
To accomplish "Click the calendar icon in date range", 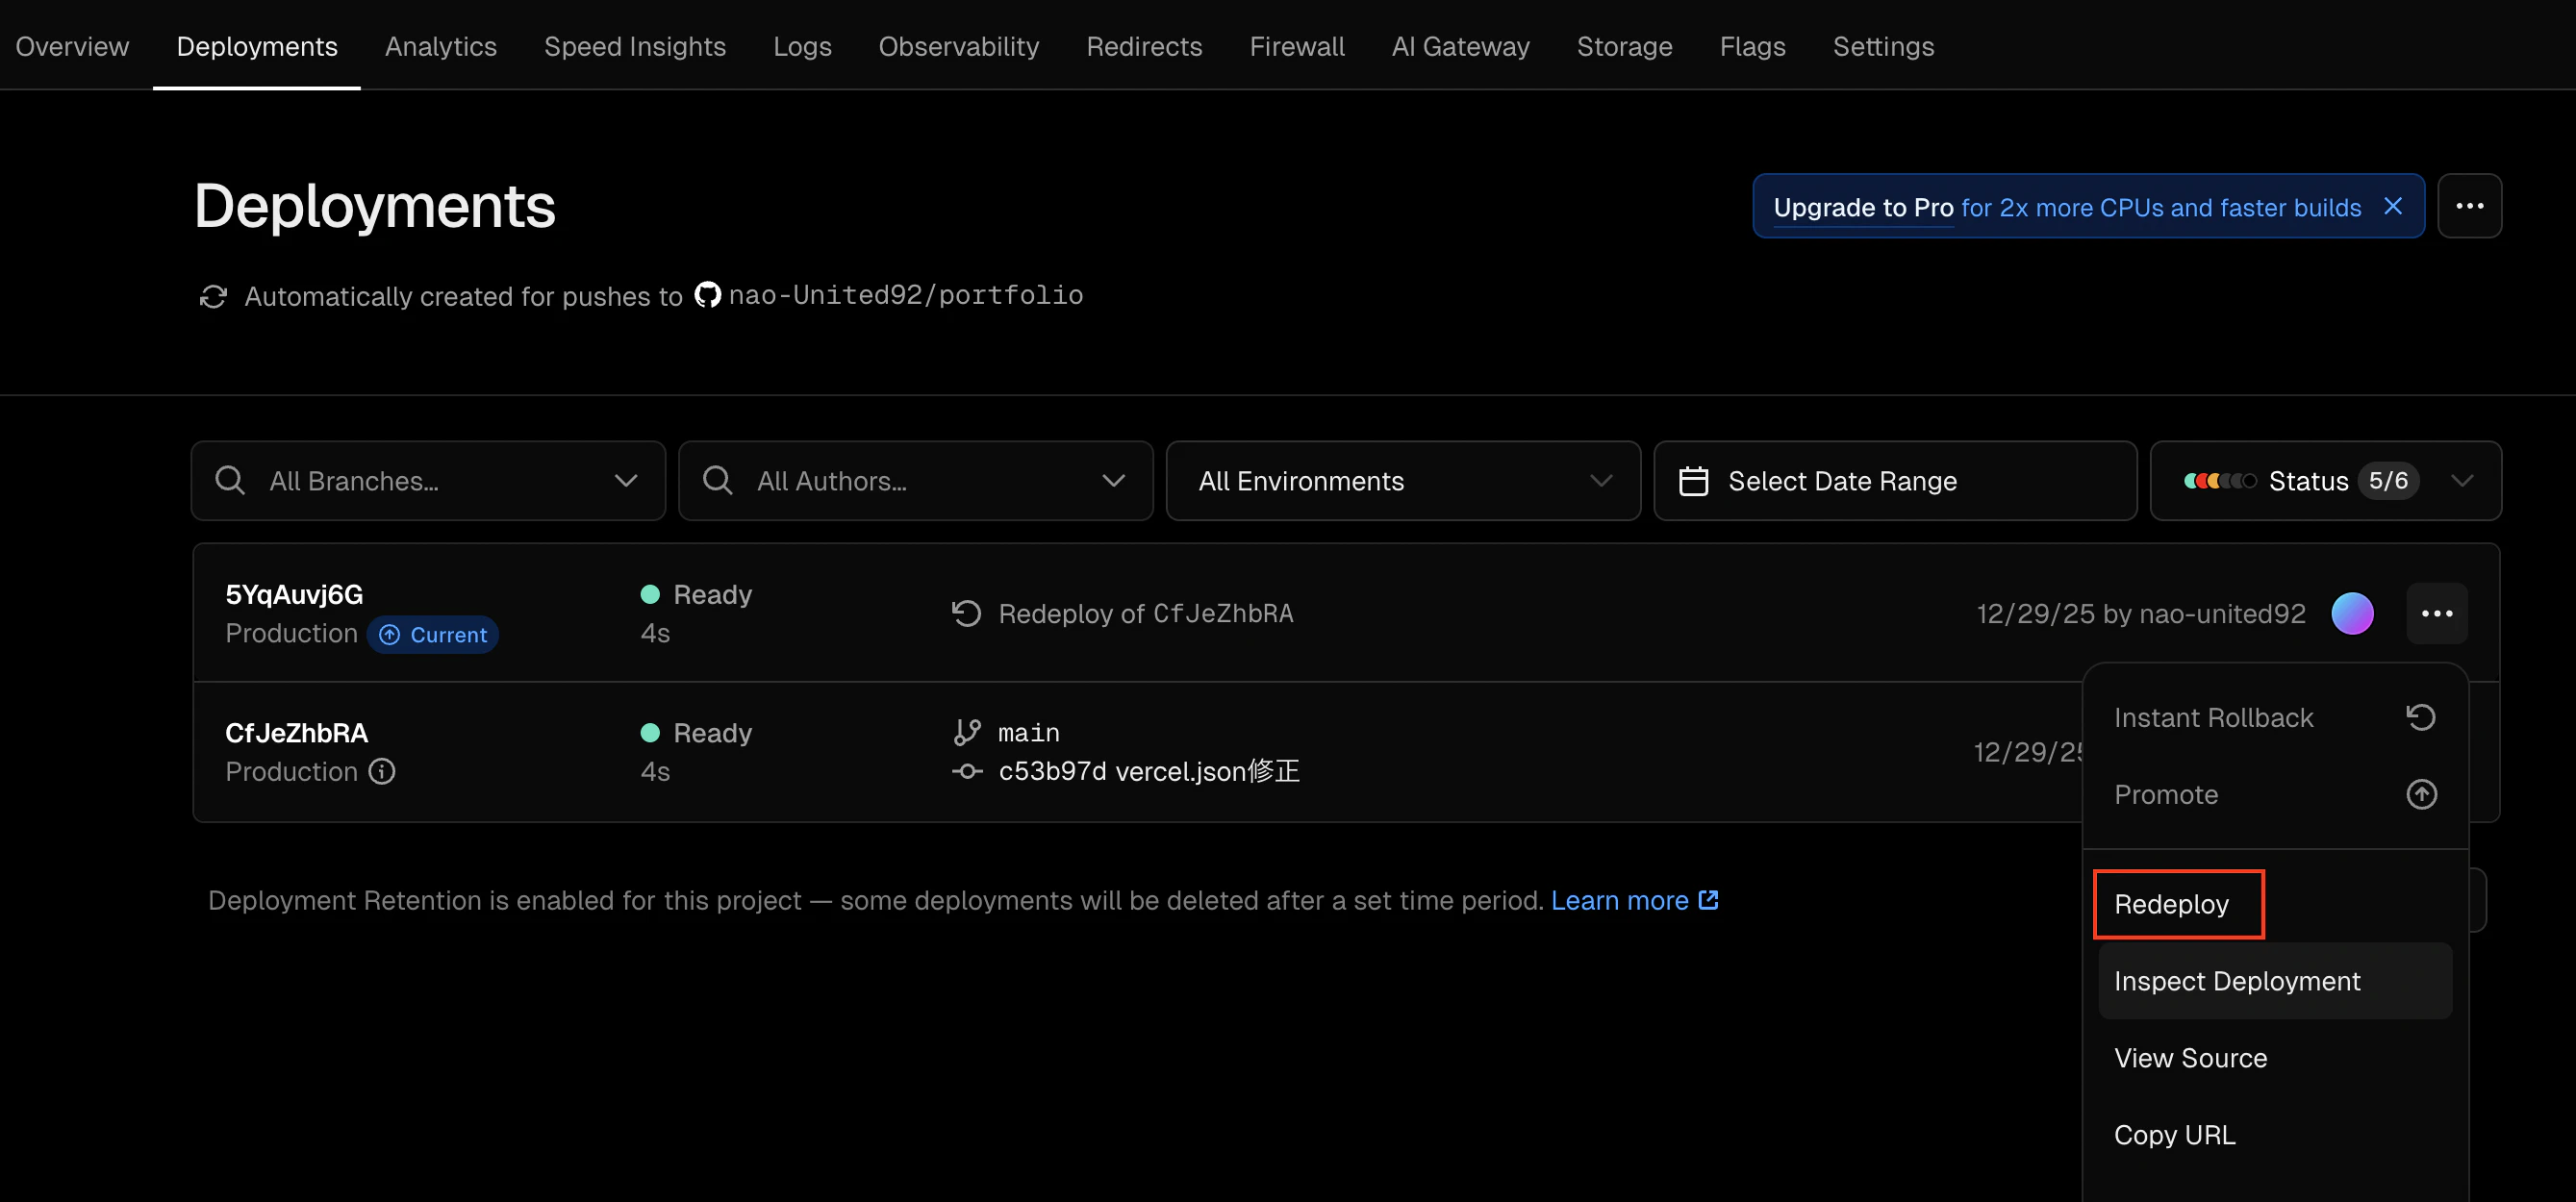I will [1693, 481].
